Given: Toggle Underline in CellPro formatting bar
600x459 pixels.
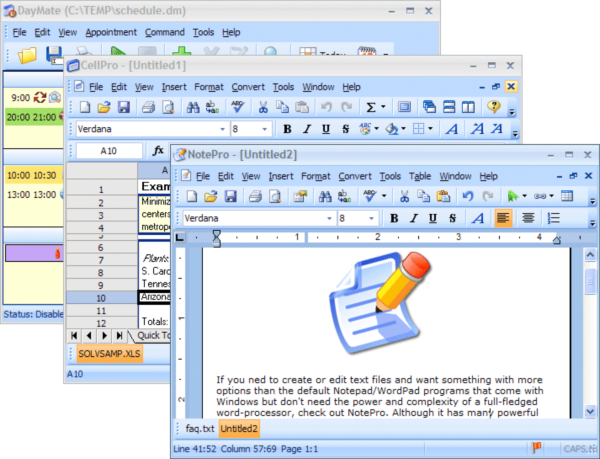Looking at the screenshot, I should point(326,129).
